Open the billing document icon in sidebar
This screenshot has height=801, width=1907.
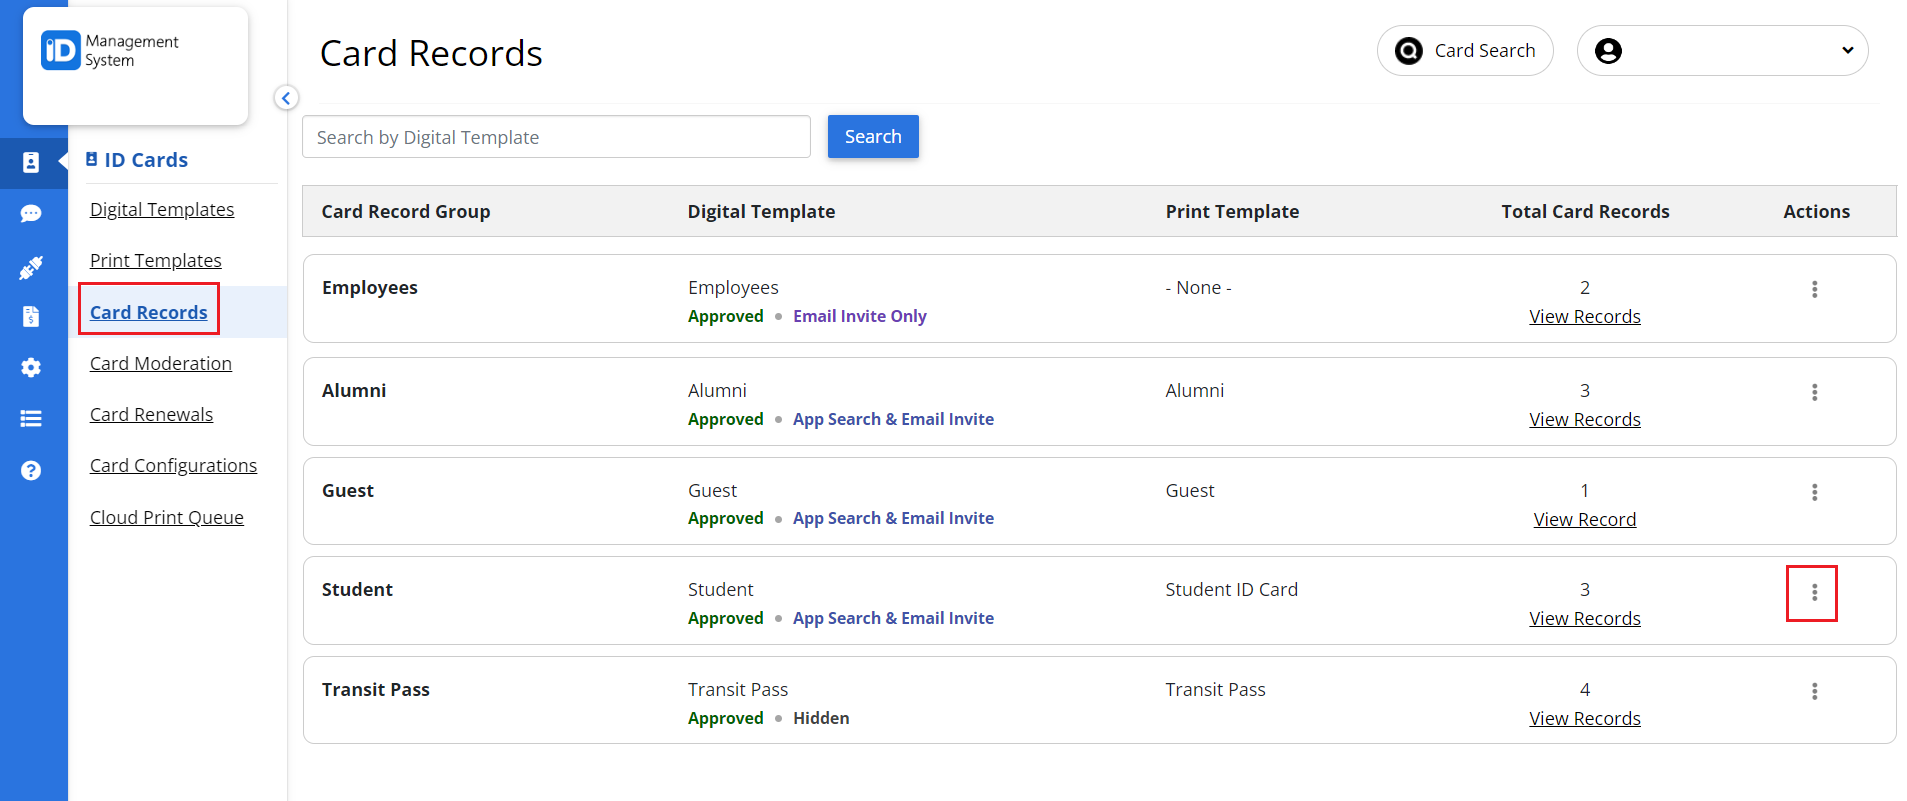tap(31, 316)
